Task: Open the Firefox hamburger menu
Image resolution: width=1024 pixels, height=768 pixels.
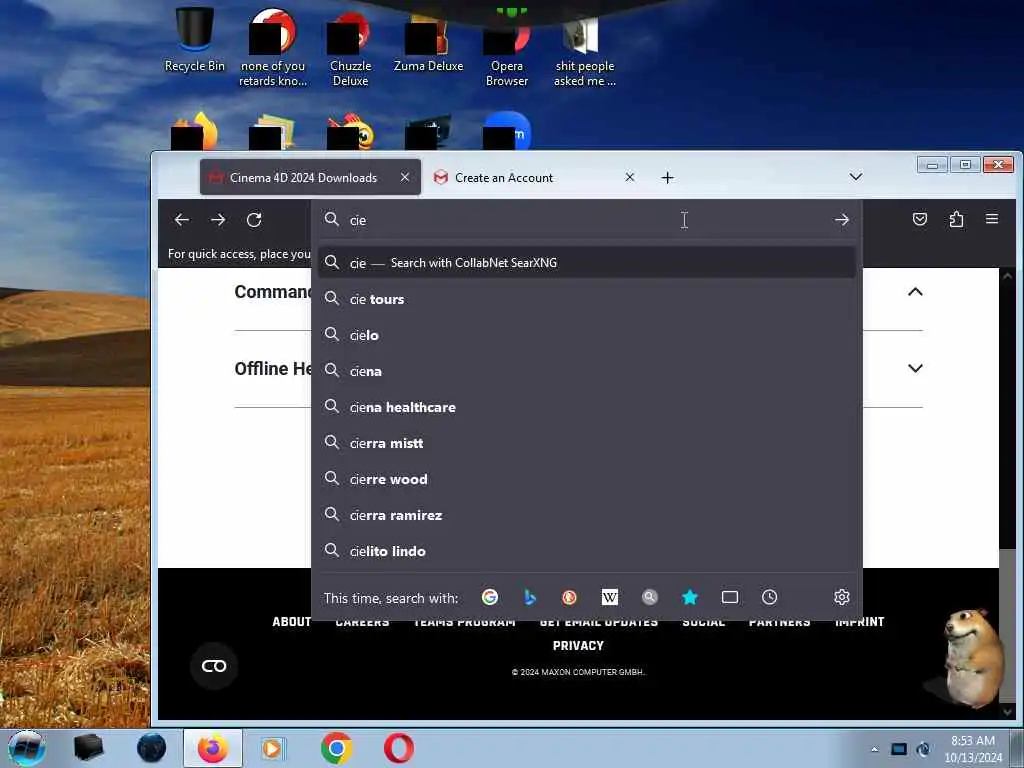Action: click(x=992, y=219)
